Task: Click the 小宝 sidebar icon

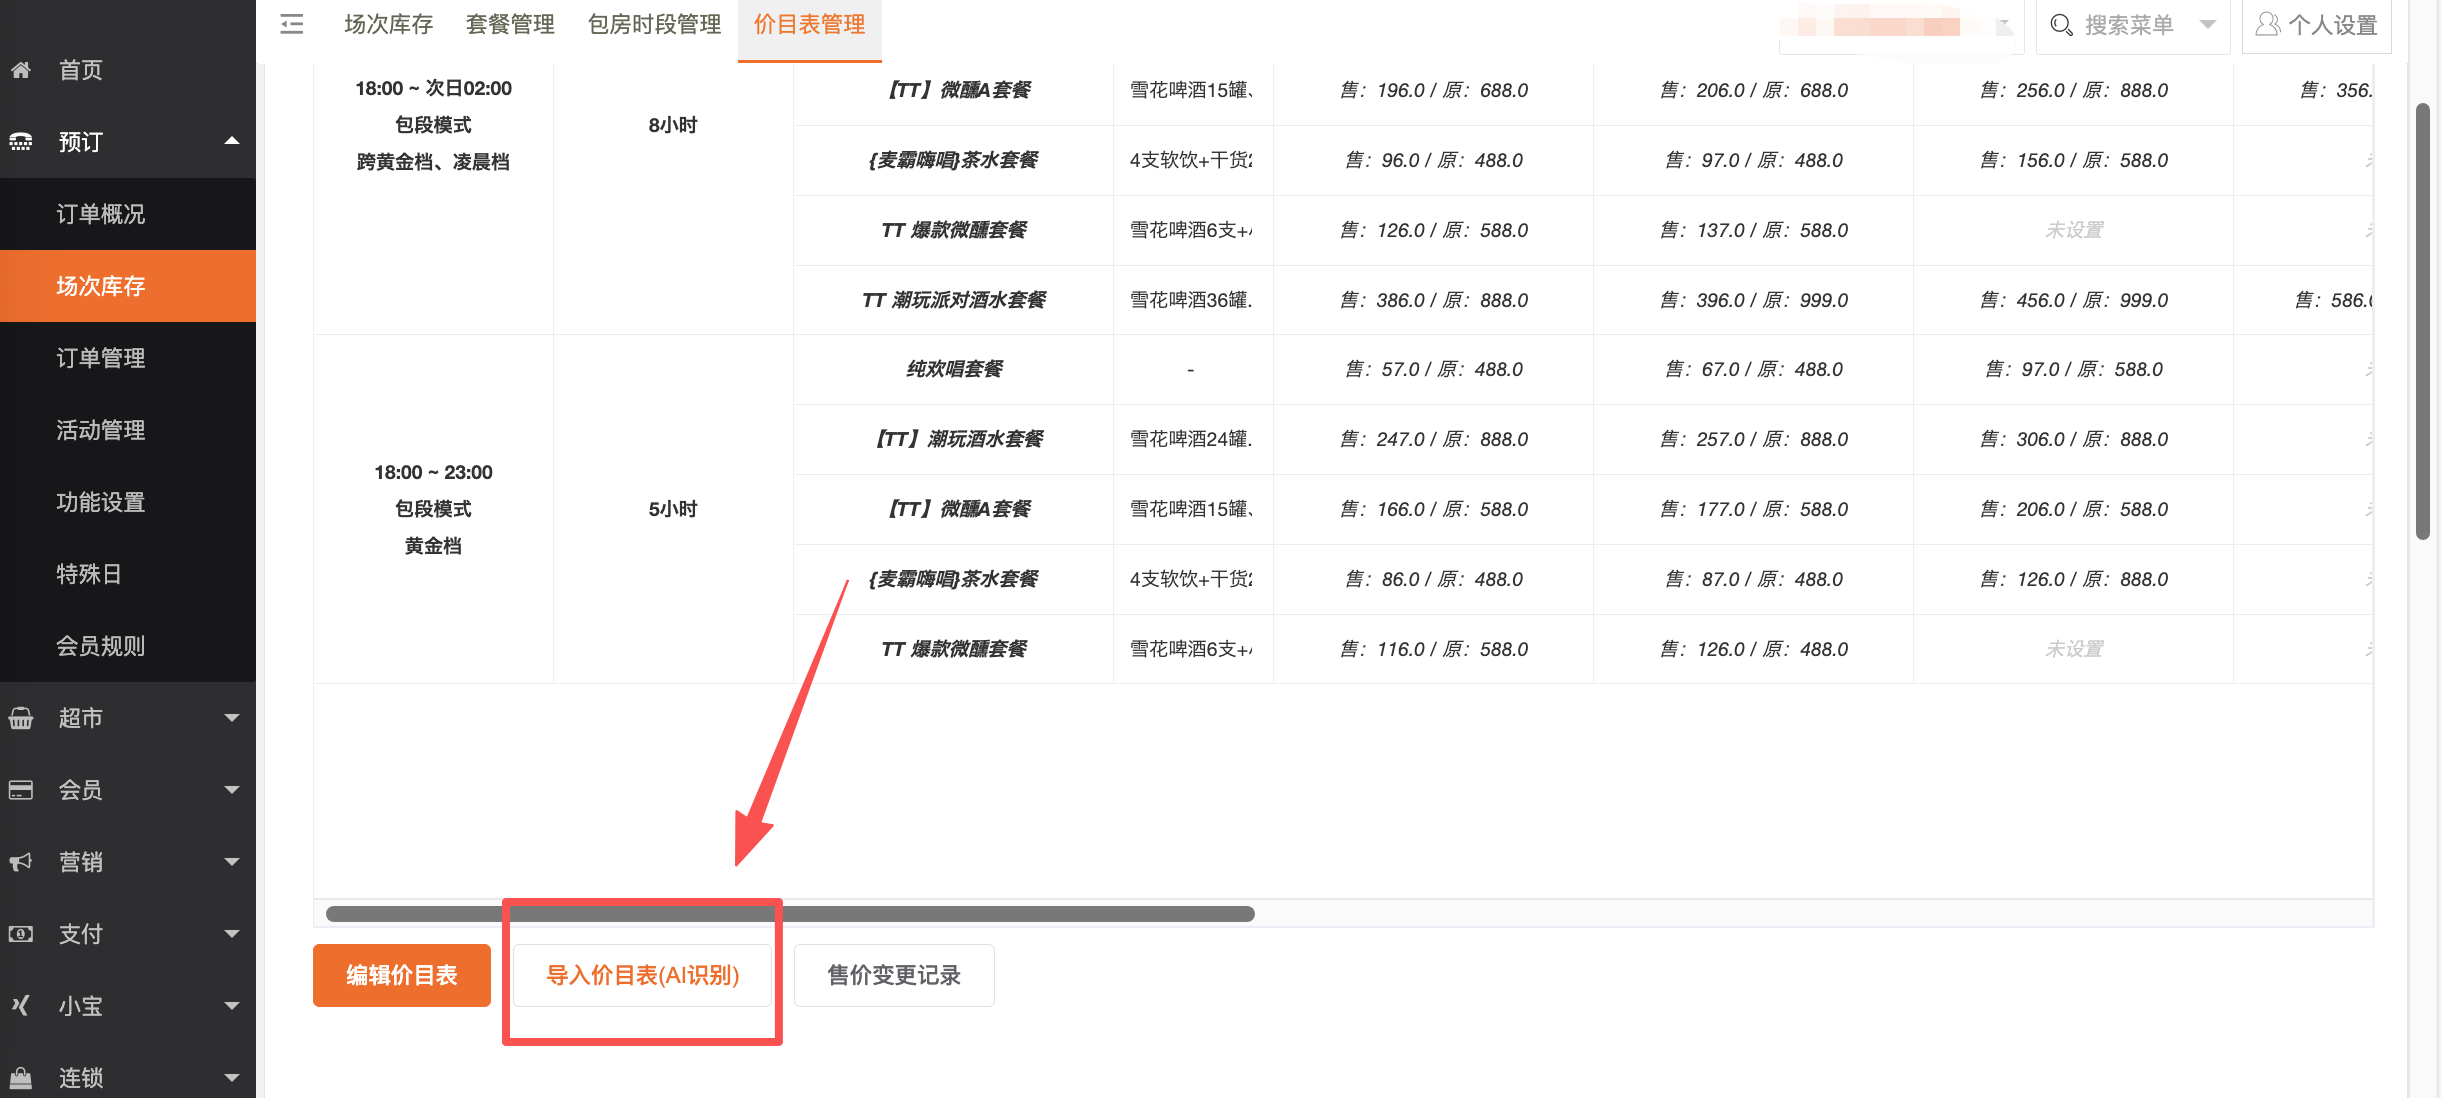Action: tap(21, 1006)
